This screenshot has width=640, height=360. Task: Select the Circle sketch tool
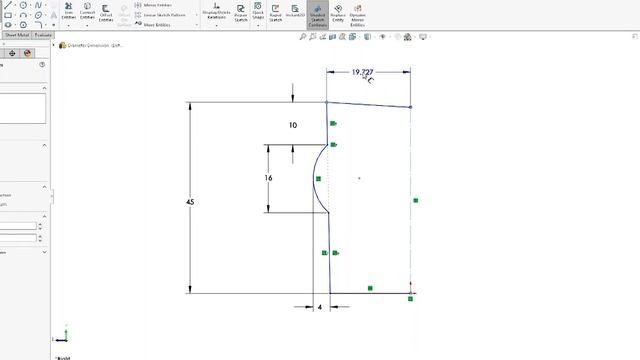pos(23,5)
